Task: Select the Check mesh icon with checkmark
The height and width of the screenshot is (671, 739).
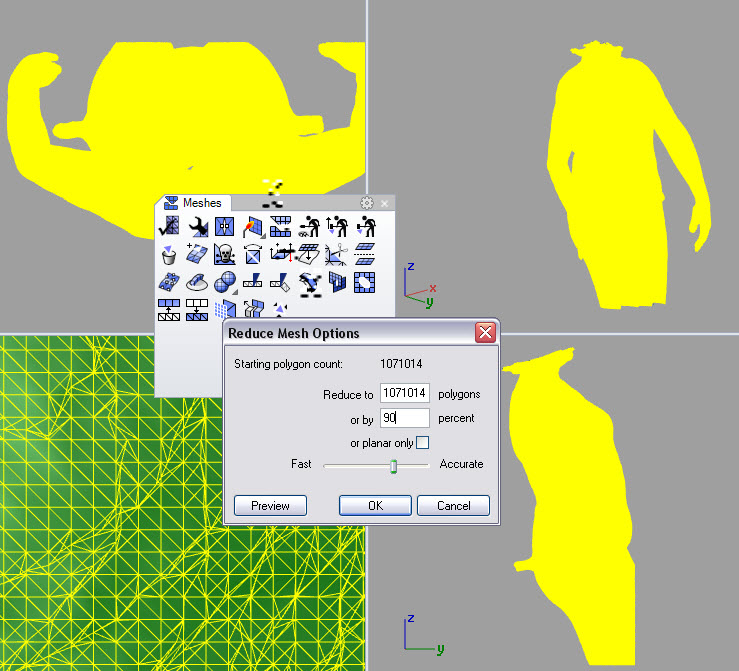Action: point(169,226)
